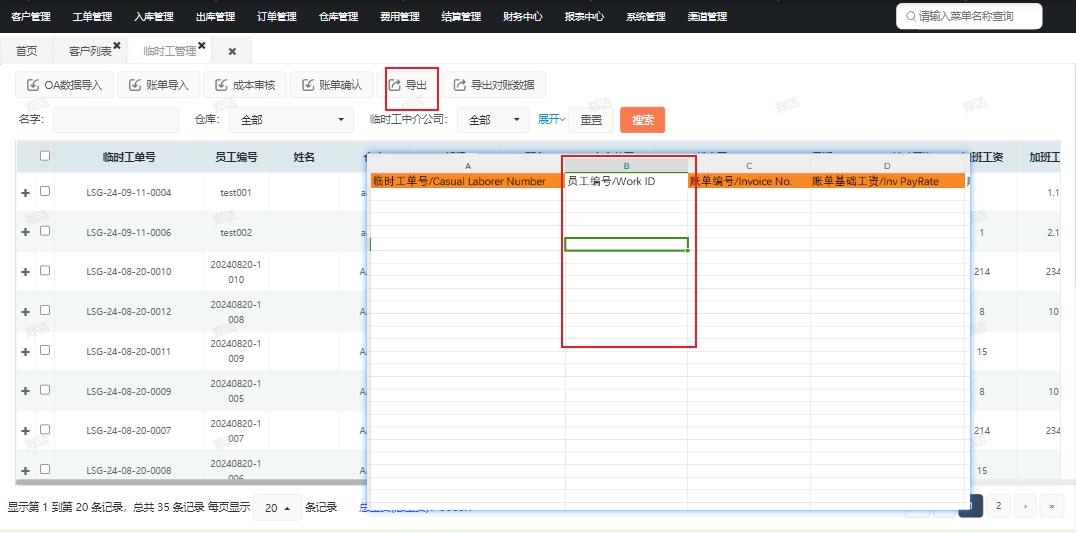Click the 姓名 column header
The height and width of the screenshot is (533, 1076).
coord(304,157)
